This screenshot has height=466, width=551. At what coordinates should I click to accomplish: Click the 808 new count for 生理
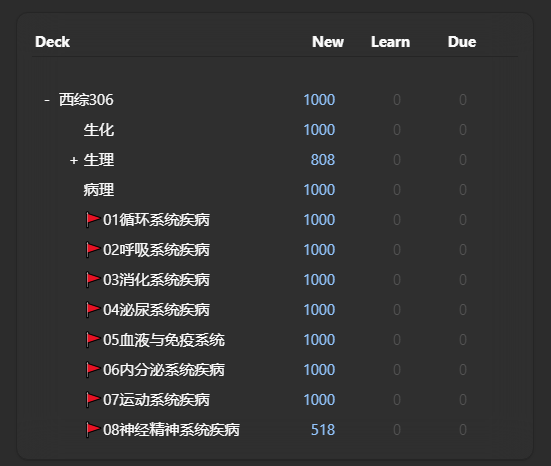click(323, 160)
